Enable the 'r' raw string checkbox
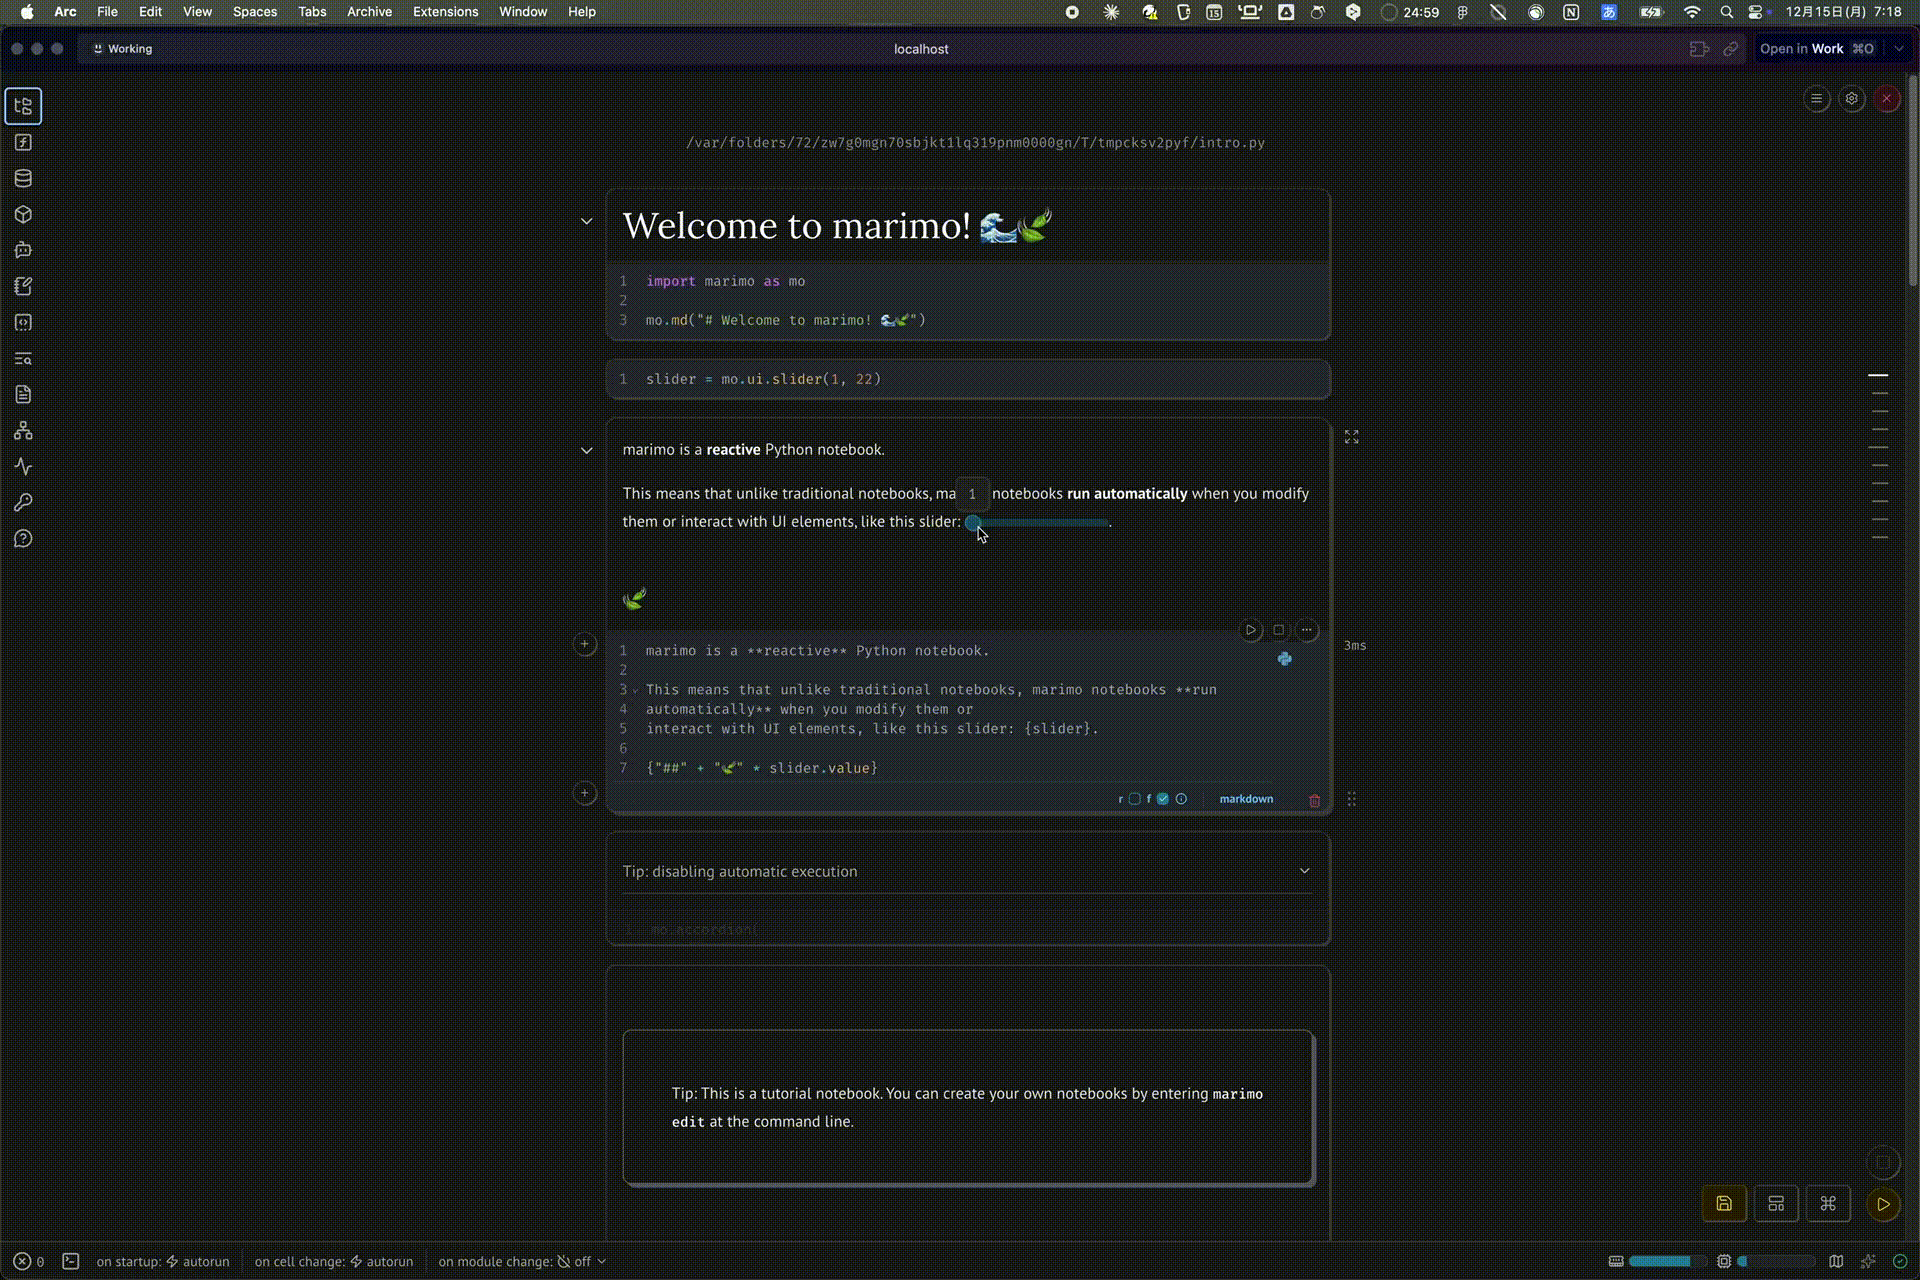Screen dimensions: 1920x1280 [x=1134, y=799]
